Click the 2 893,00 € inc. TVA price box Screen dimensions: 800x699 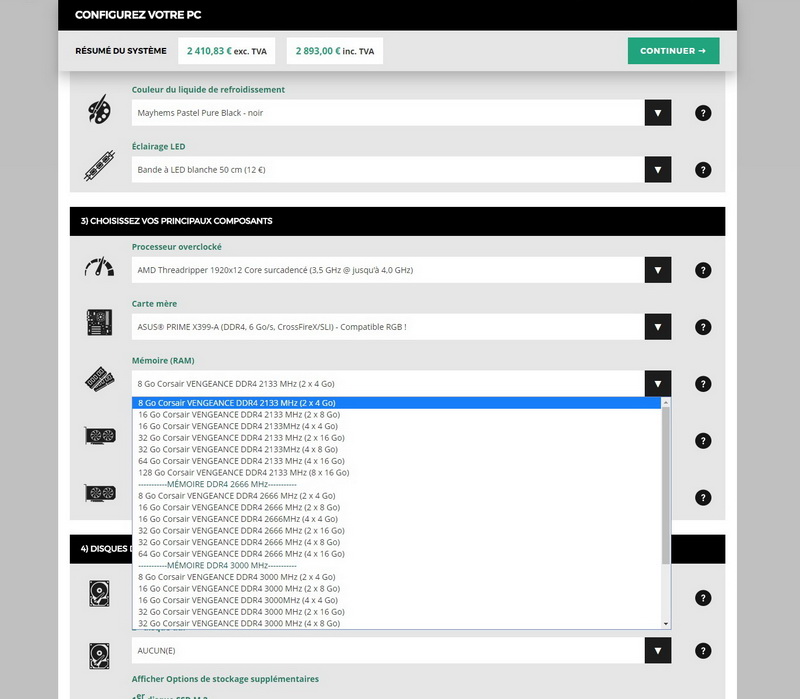[335, 51]
